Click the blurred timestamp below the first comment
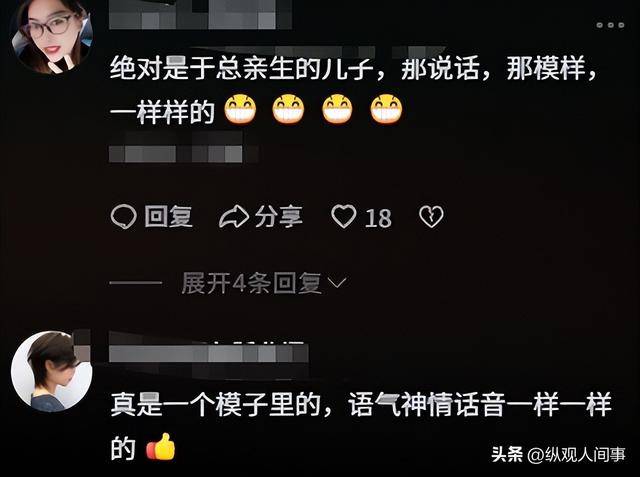 point(183,154)
